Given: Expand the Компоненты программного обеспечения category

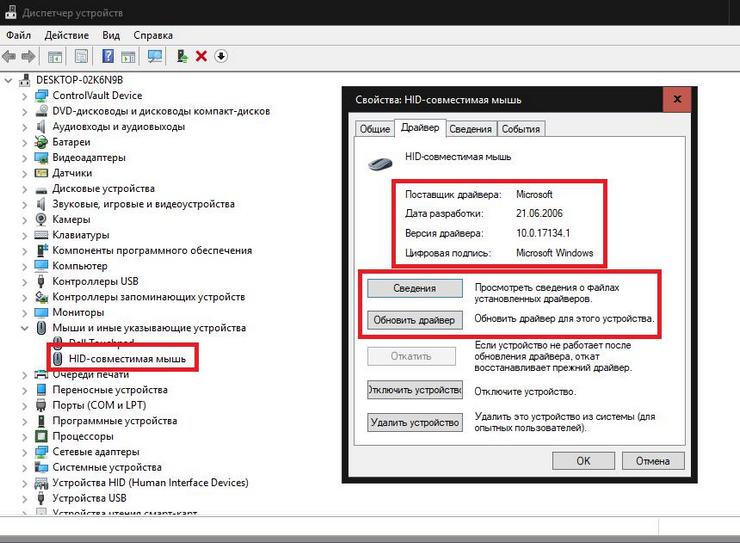Looking at the screenshot, I should (x=25, y=251).
